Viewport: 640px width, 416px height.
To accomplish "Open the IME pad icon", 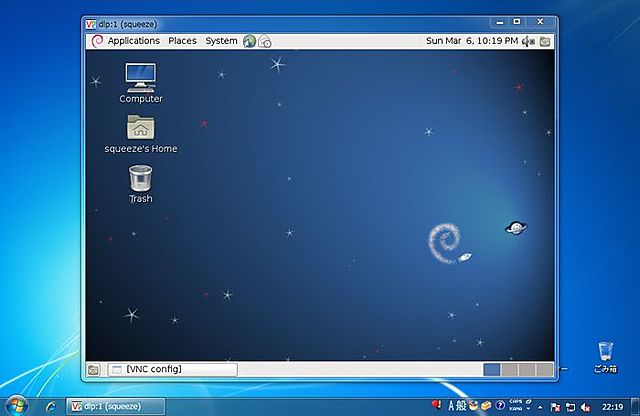I will click(x=473, y=405).
